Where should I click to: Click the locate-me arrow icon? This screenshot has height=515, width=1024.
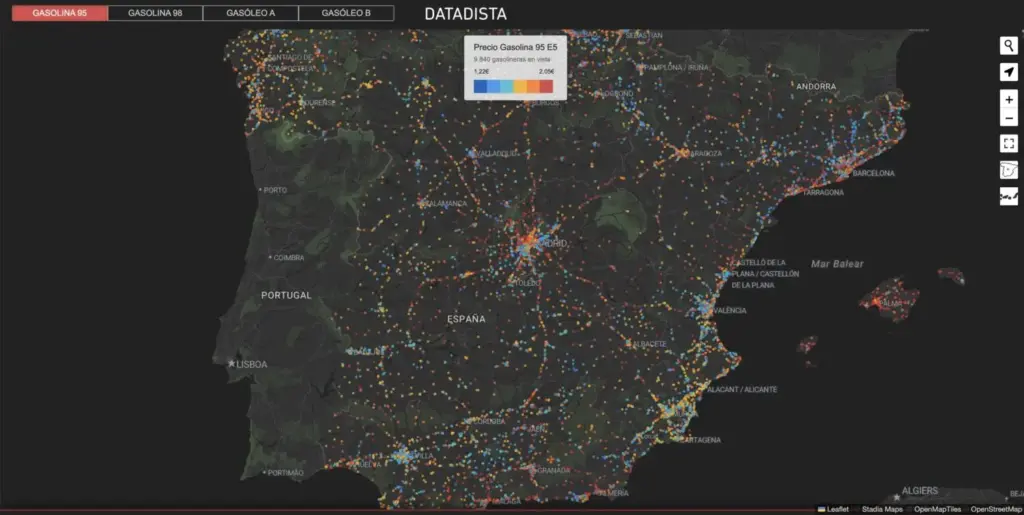coord(1008,71)
